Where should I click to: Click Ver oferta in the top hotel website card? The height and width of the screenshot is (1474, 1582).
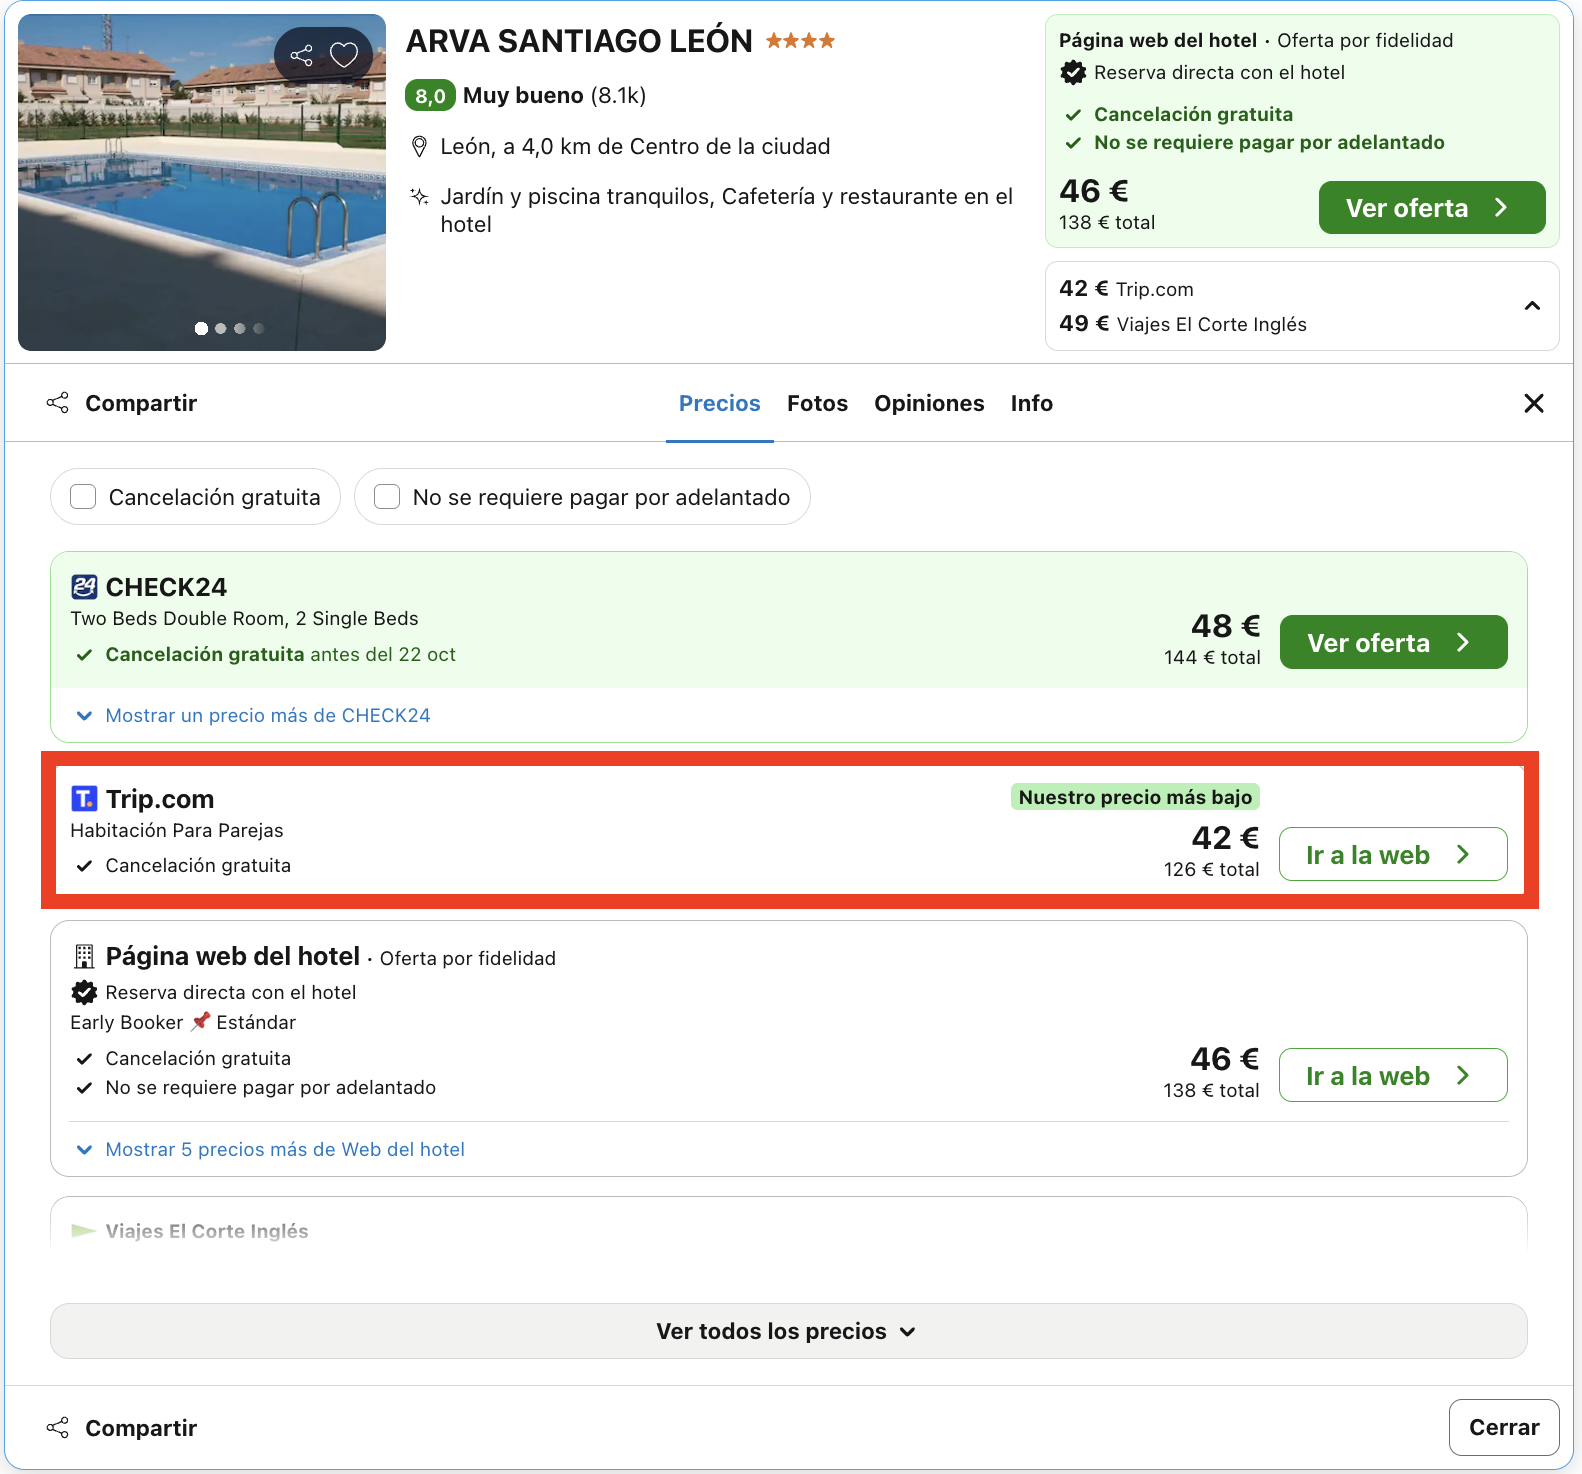1432,208
